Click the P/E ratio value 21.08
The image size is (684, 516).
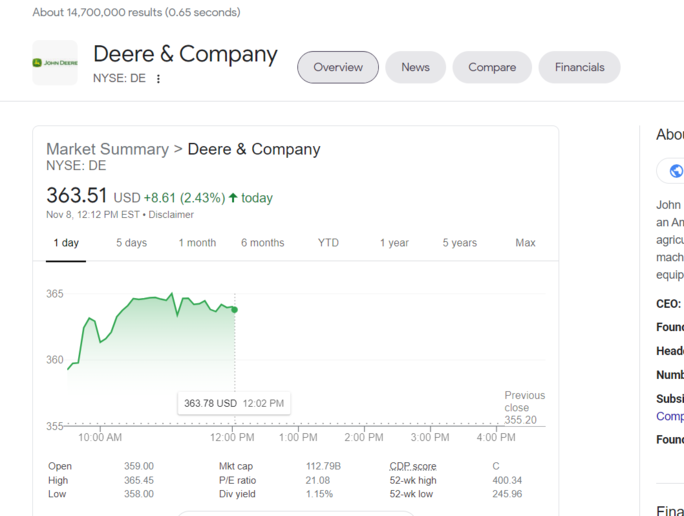click(318, 480)
